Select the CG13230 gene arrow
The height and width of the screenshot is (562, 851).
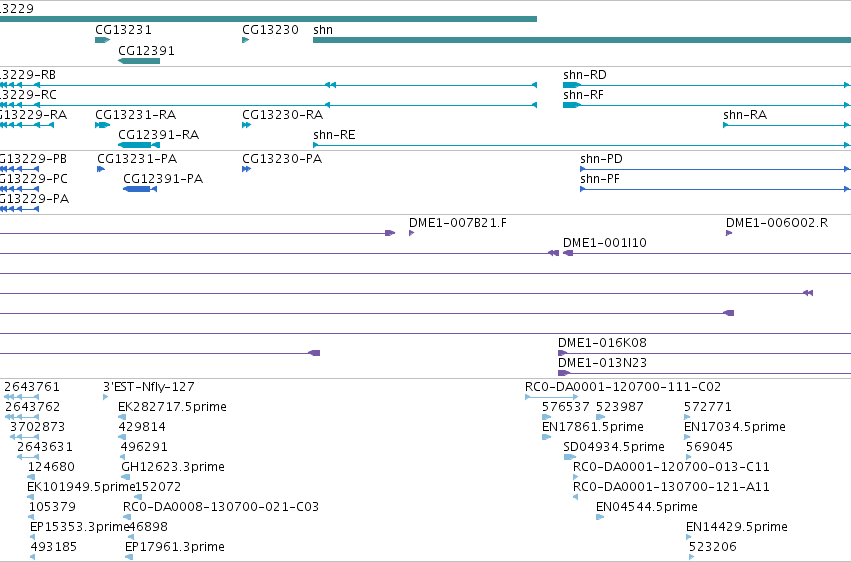tap(245, 40)
